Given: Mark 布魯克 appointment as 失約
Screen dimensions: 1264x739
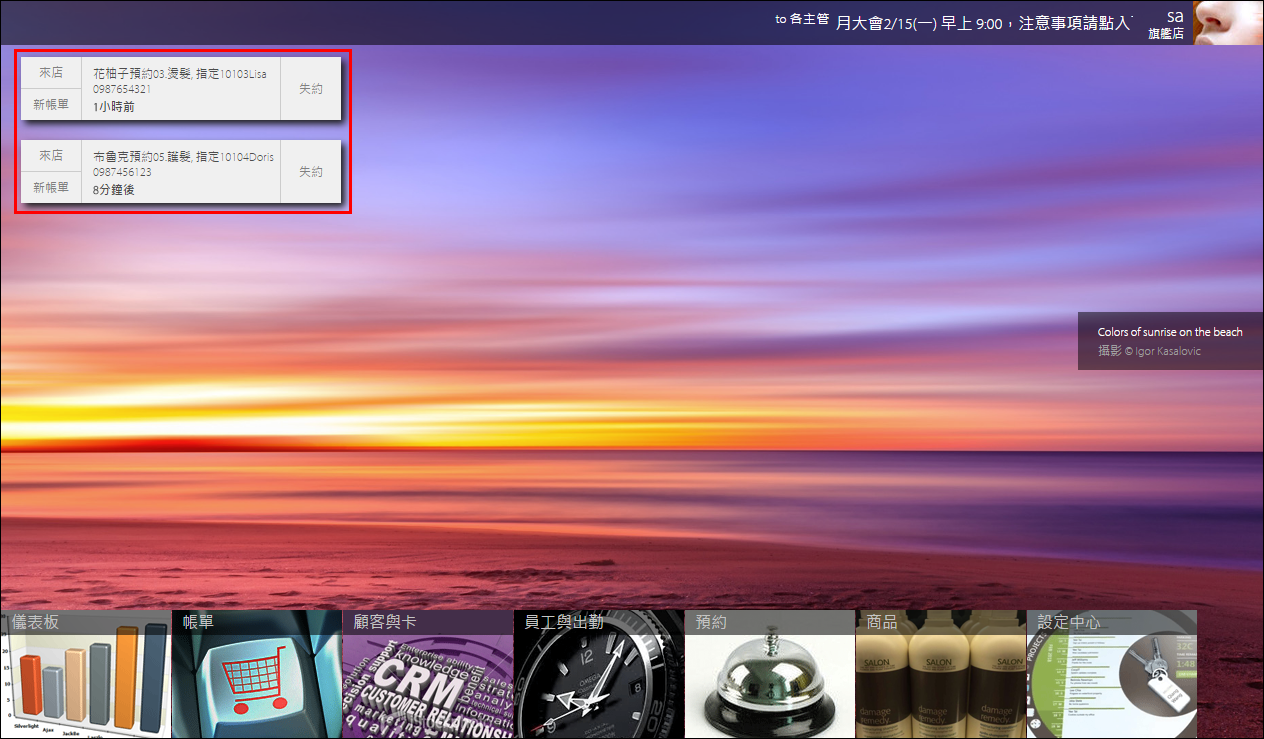Looking at the screenshot, I should (x=311, y=172).
